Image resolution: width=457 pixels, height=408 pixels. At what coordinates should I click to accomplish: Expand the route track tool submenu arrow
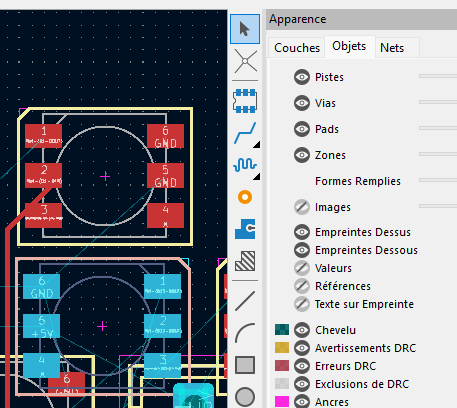click(x=256, y=144)
